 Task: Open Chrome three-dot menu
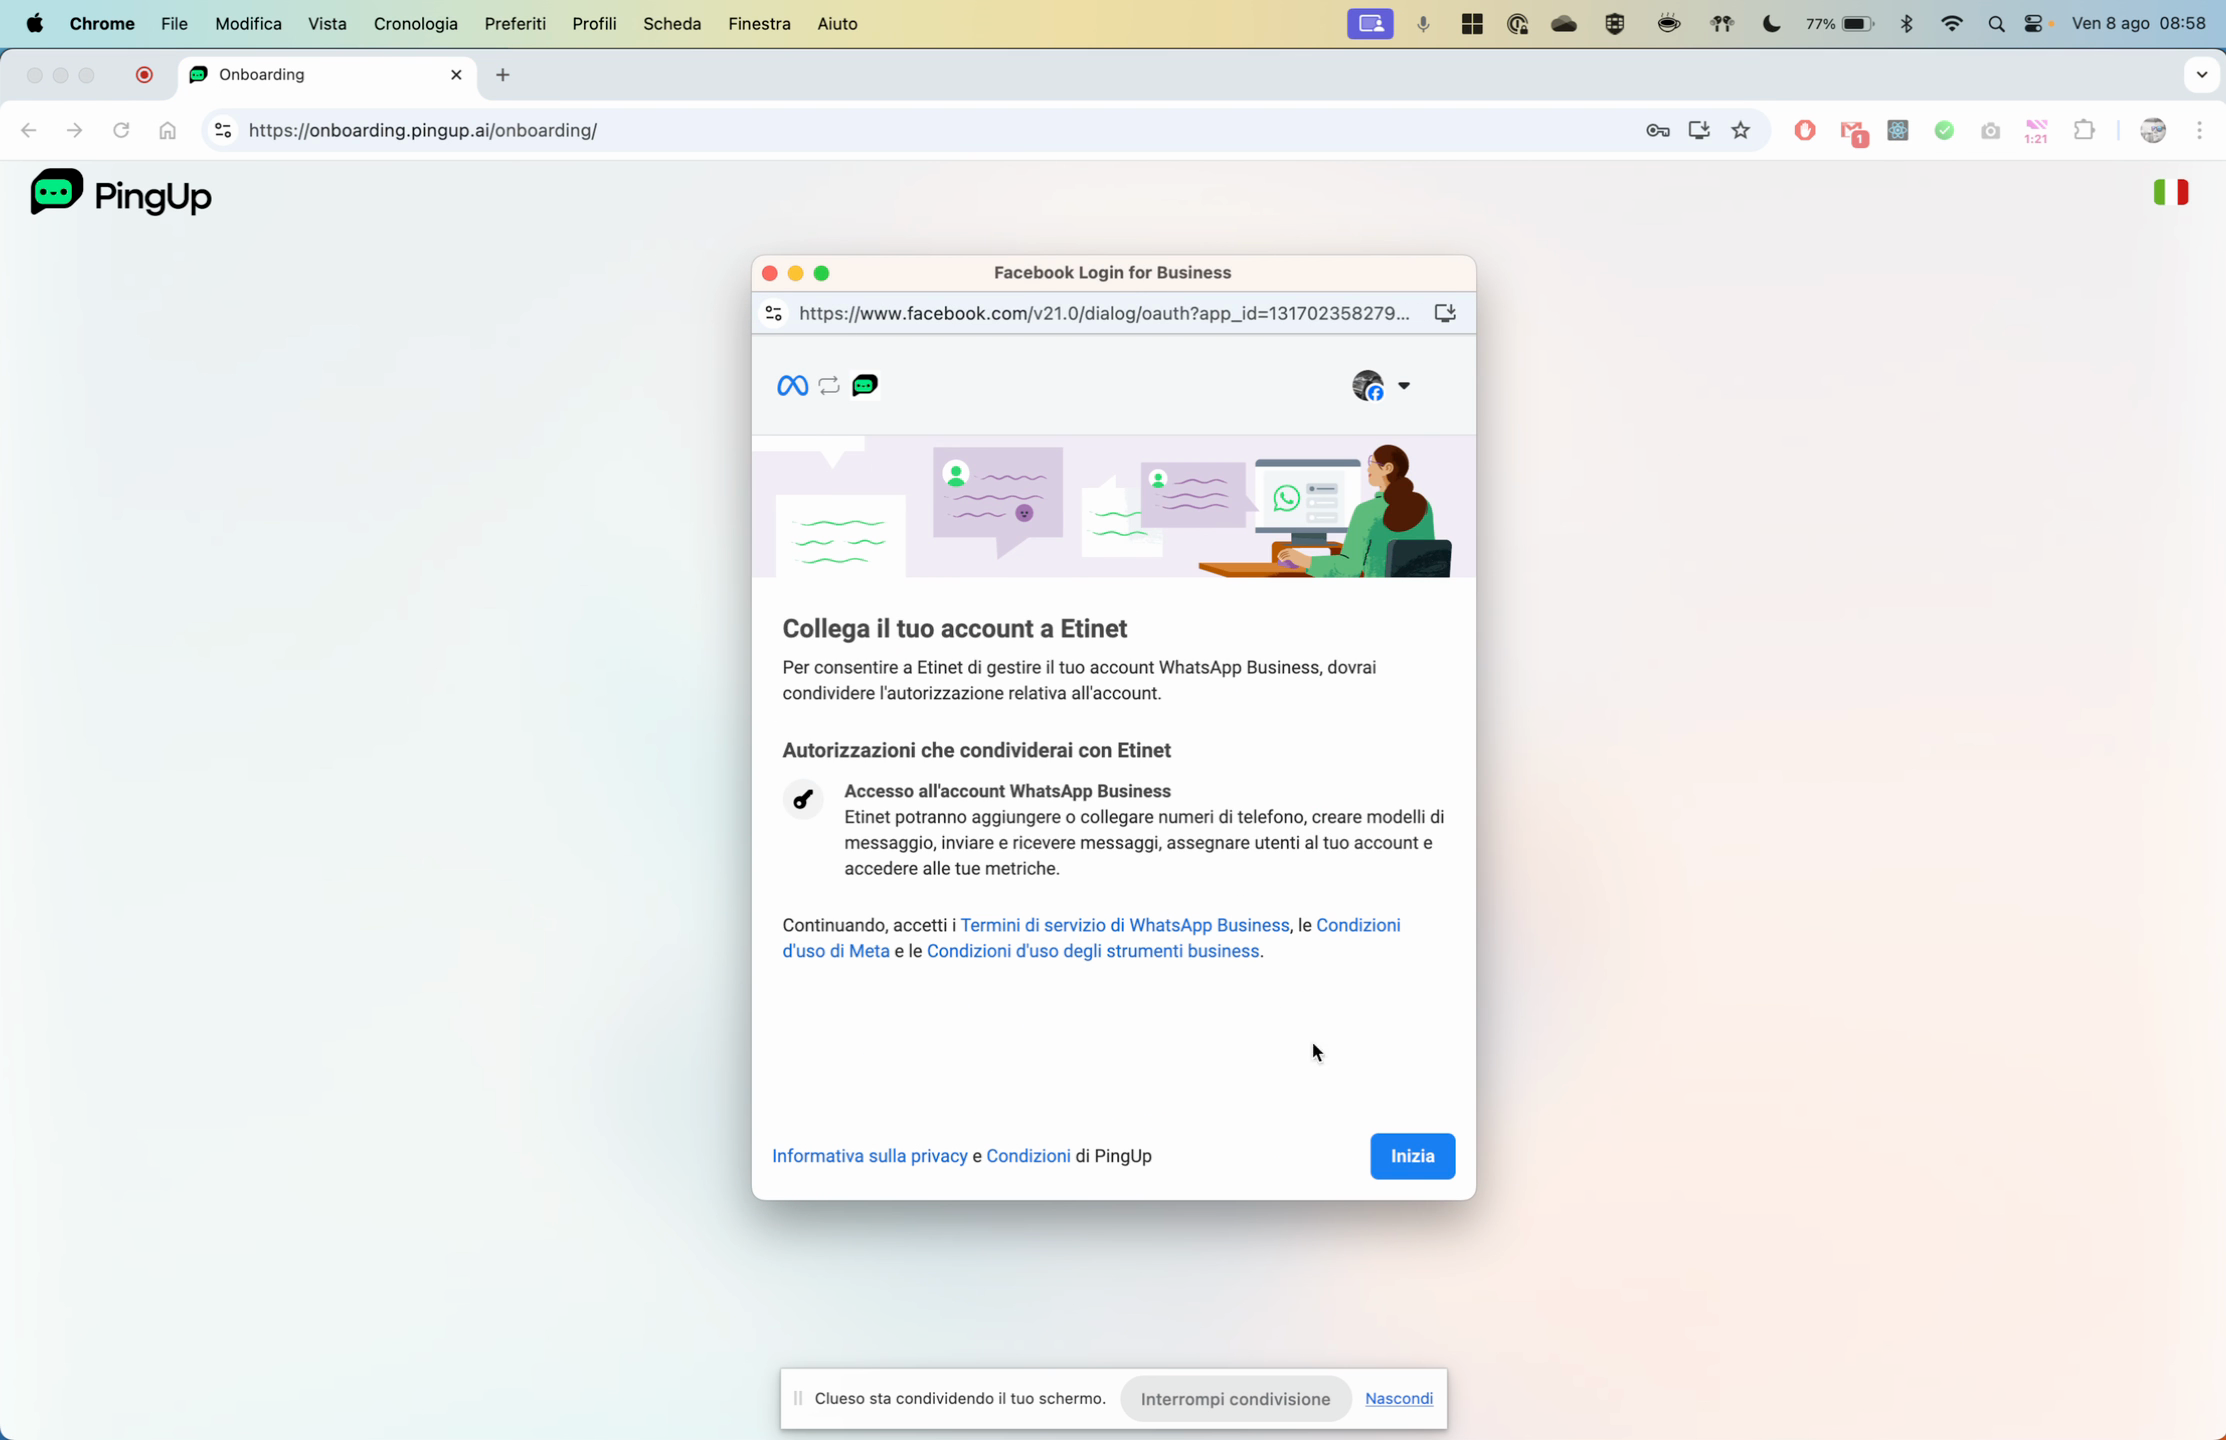tap(2199, 130)
